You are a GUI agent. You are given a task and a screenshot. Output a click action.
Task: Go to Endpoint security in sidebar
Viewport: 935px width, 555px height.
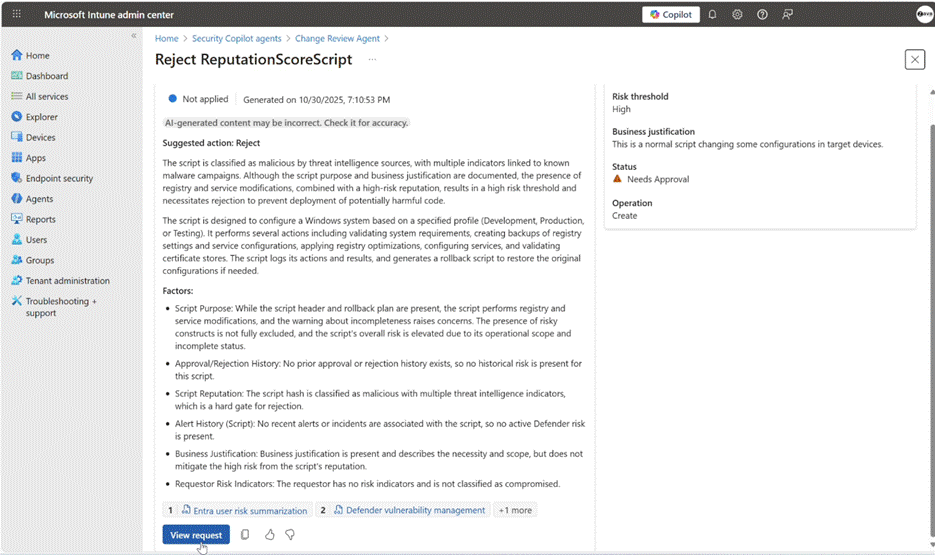(x=58, y=178)
